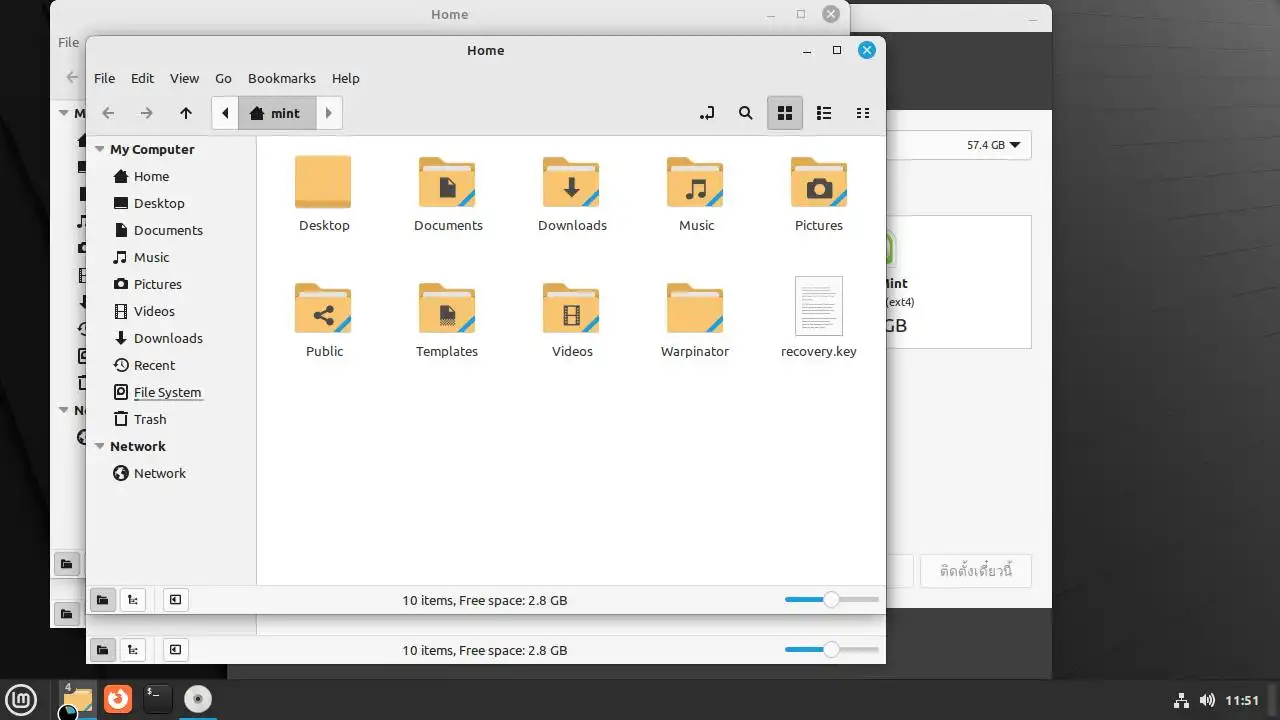Open the Warpinator folder icon
Viewport: 1280px width, 720px height.
point(695,307)
